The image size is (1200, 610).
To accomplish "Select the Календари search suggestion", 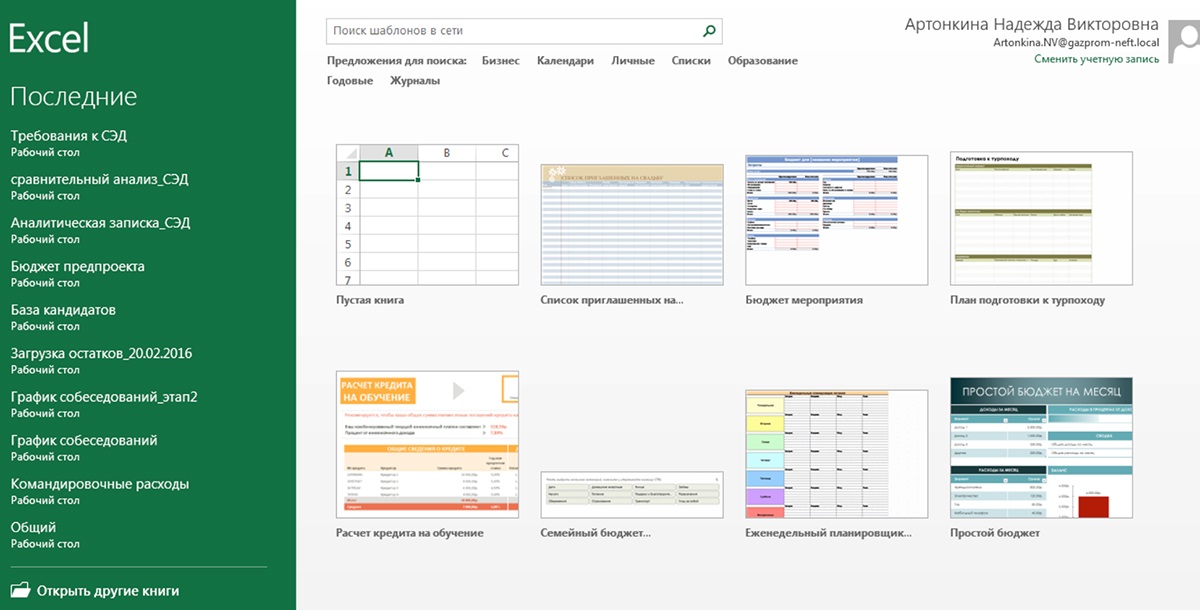I will (565, 61).
